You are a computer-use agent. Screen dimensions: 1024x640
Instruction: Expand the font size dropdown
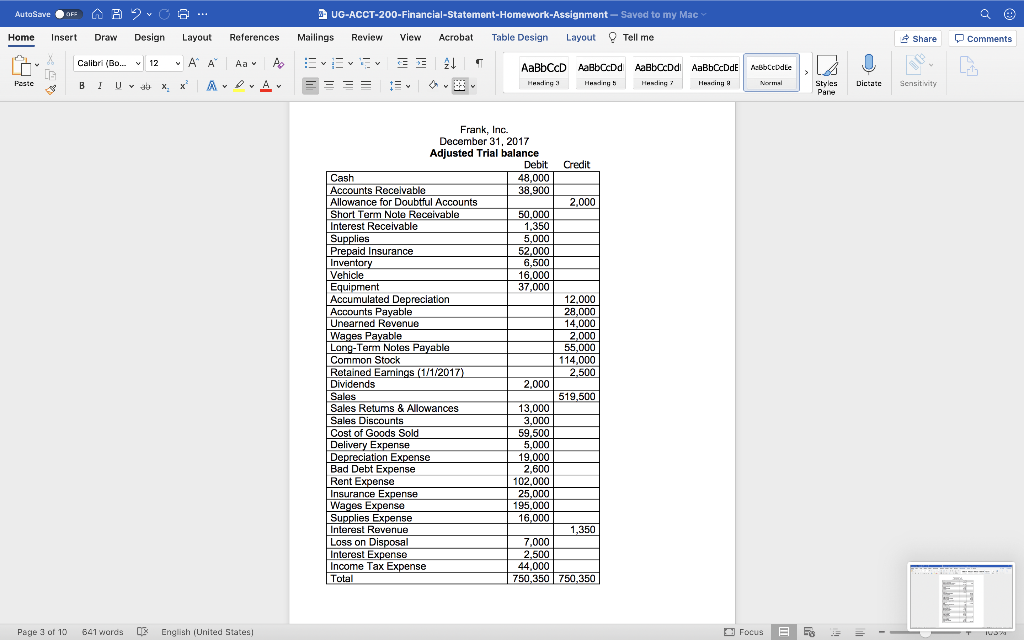[x=177, y=63]
